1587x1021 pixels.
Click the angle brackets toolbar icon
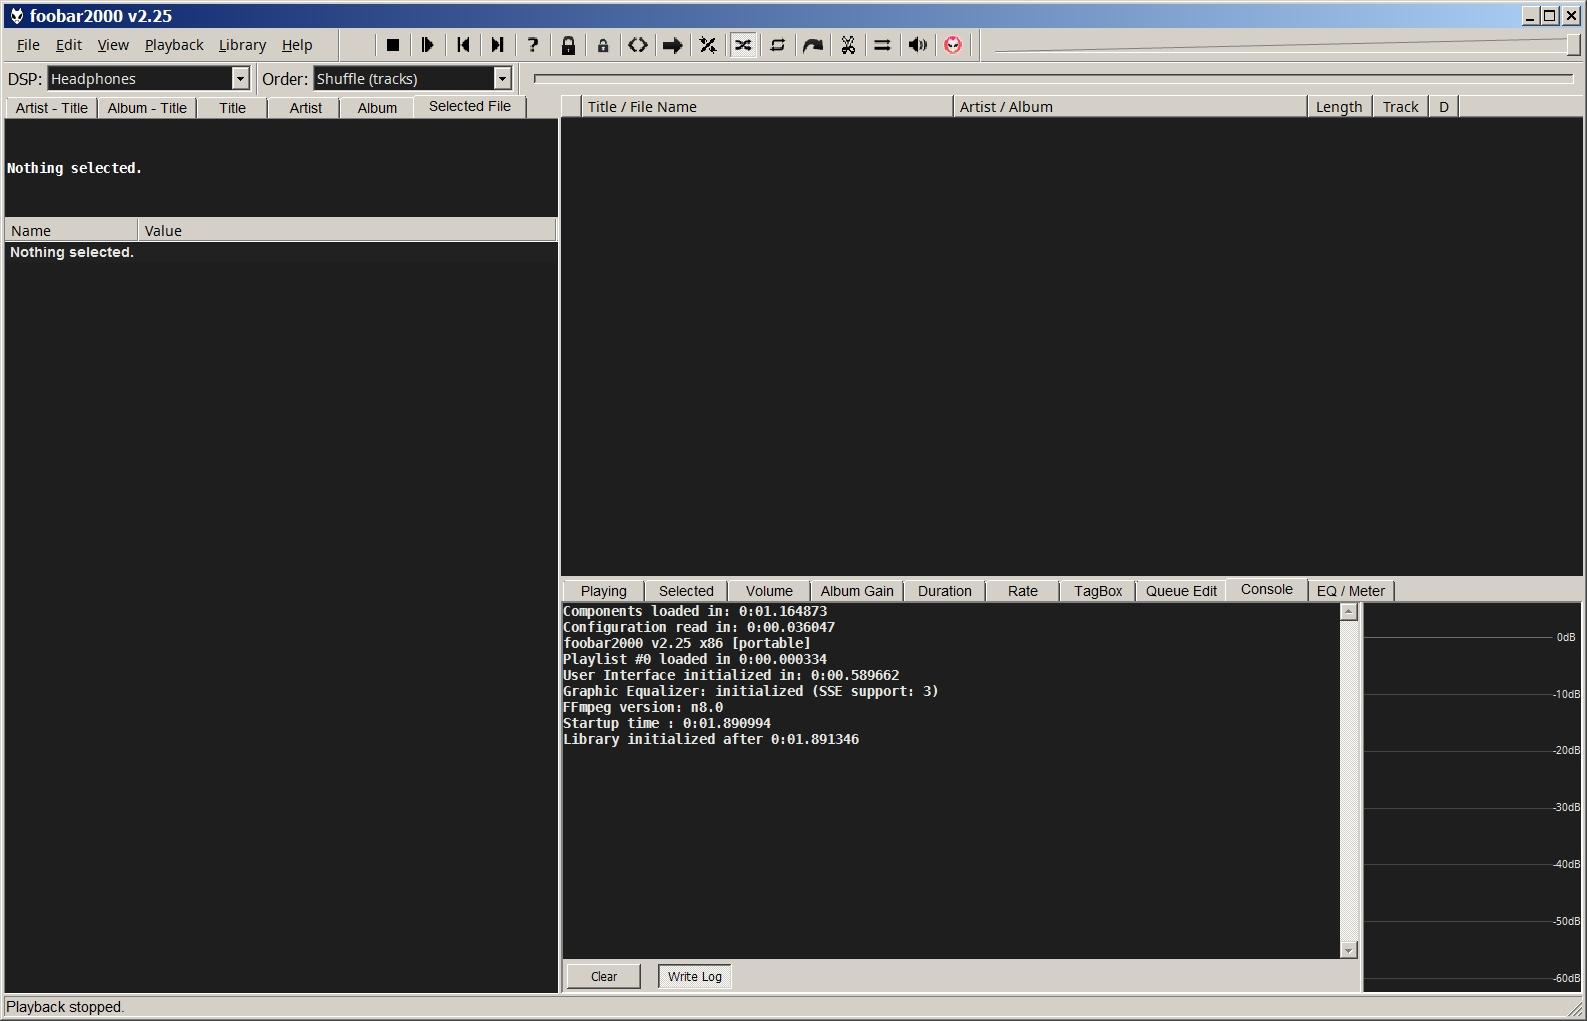click(x=638, y=45)
